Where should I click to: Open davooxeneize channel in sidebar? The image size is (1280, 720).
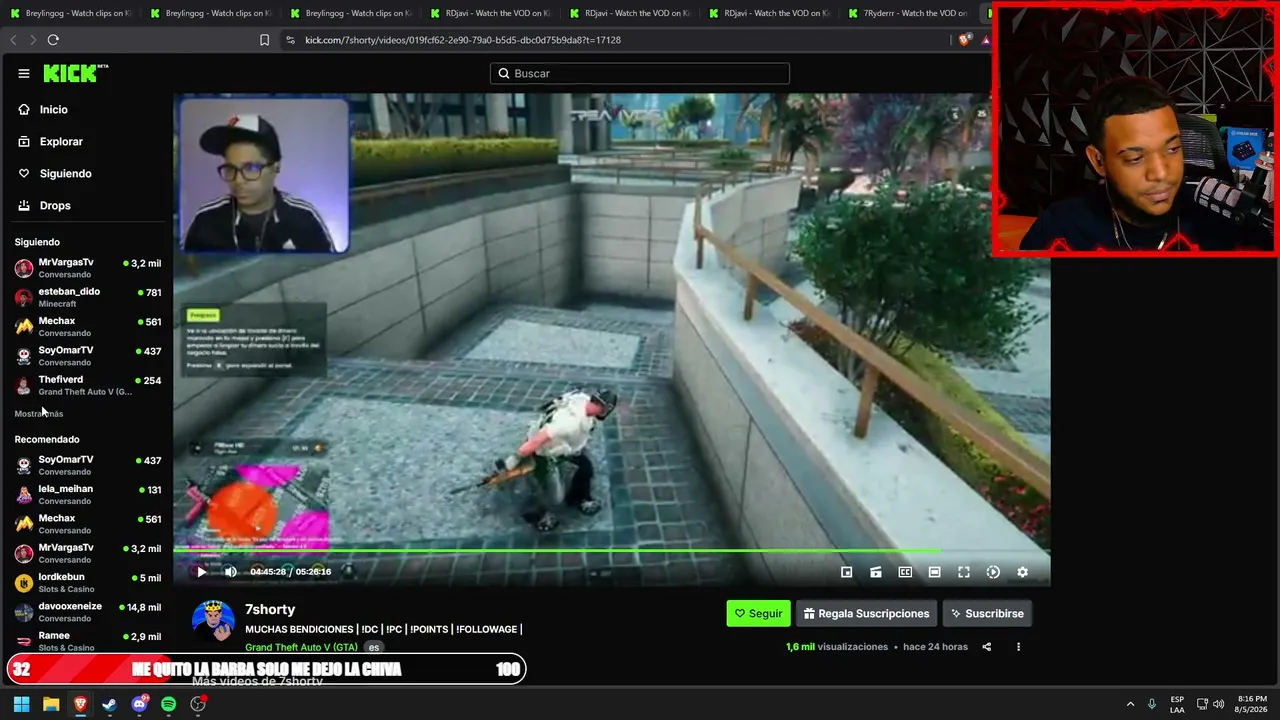click(x=87, y=612)
